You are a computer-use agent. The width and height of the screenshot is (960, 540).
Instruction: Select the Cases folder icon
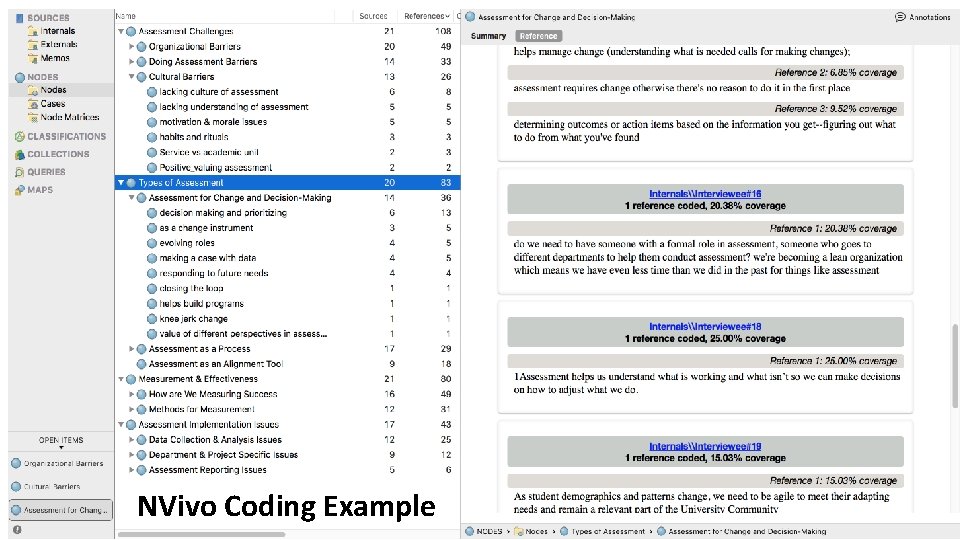coord(32,104)
